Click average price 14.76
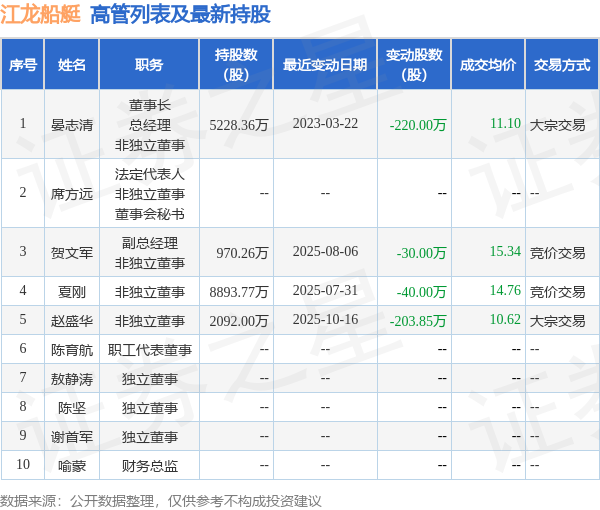 click(505, 290)
